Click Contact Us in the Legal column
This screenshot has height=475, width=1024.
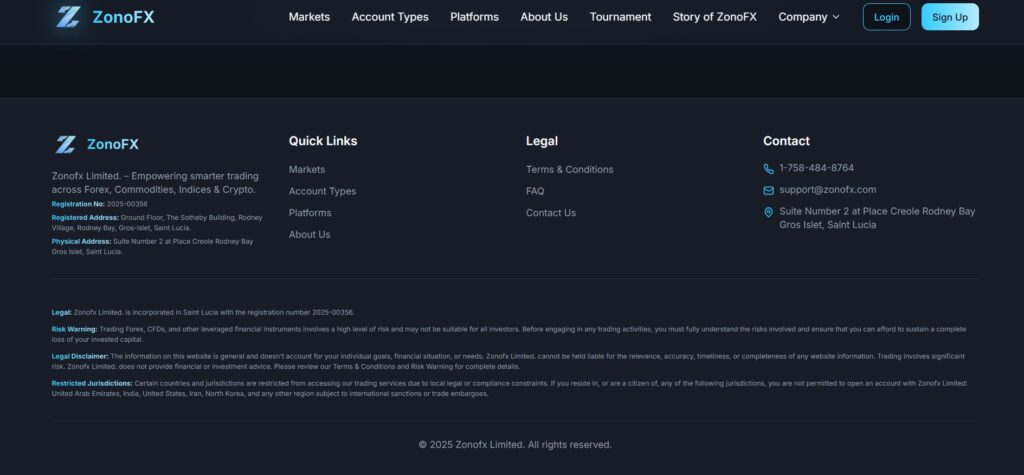[x=551, y=213]
